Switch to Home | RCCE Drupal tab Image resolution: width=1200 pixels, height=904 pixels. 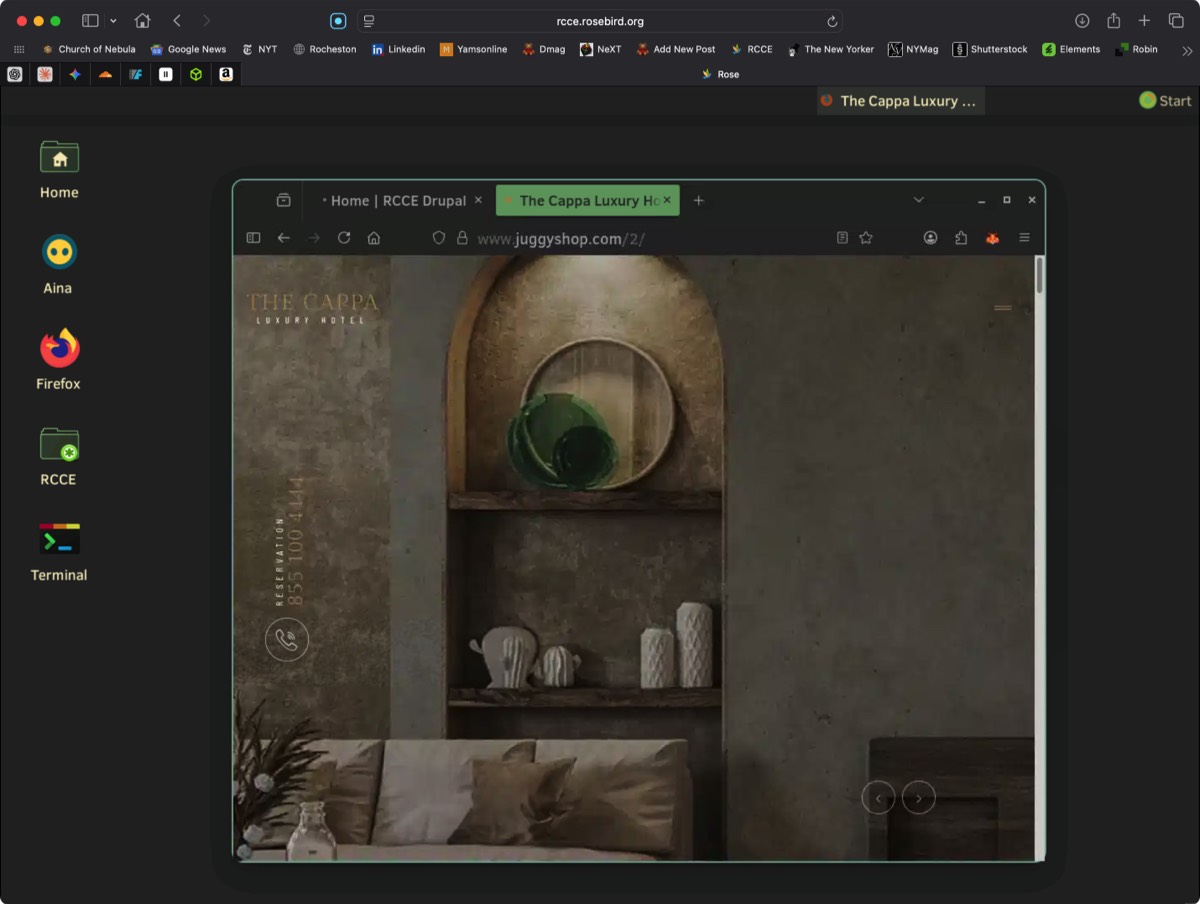coord(397,201)
